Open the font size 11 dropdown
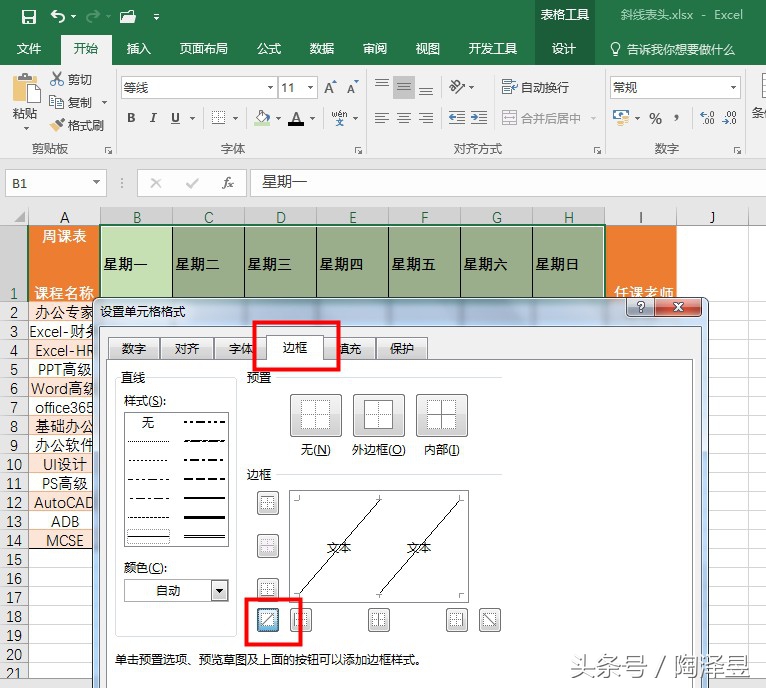The image size is (766, 688). 310,87
